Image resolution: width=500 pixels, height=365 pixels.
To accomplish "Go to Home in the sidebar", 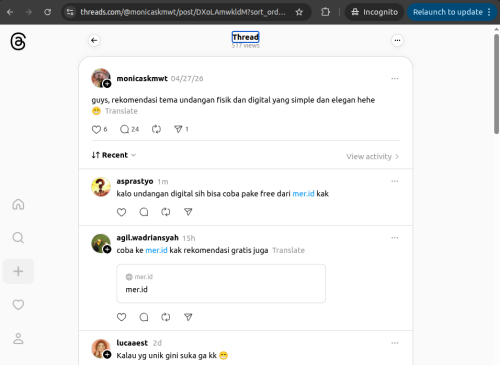I will 18,204.
